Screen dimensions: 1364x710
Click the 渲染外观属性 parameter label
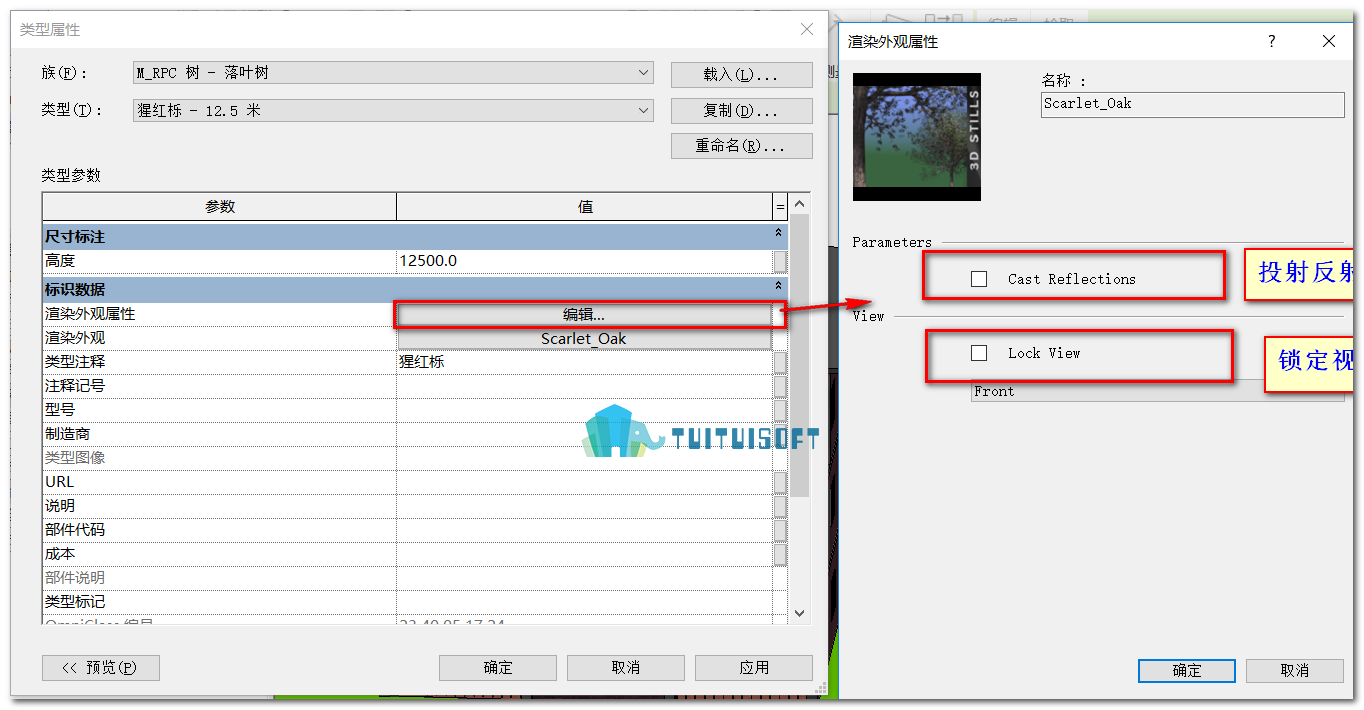90,314
